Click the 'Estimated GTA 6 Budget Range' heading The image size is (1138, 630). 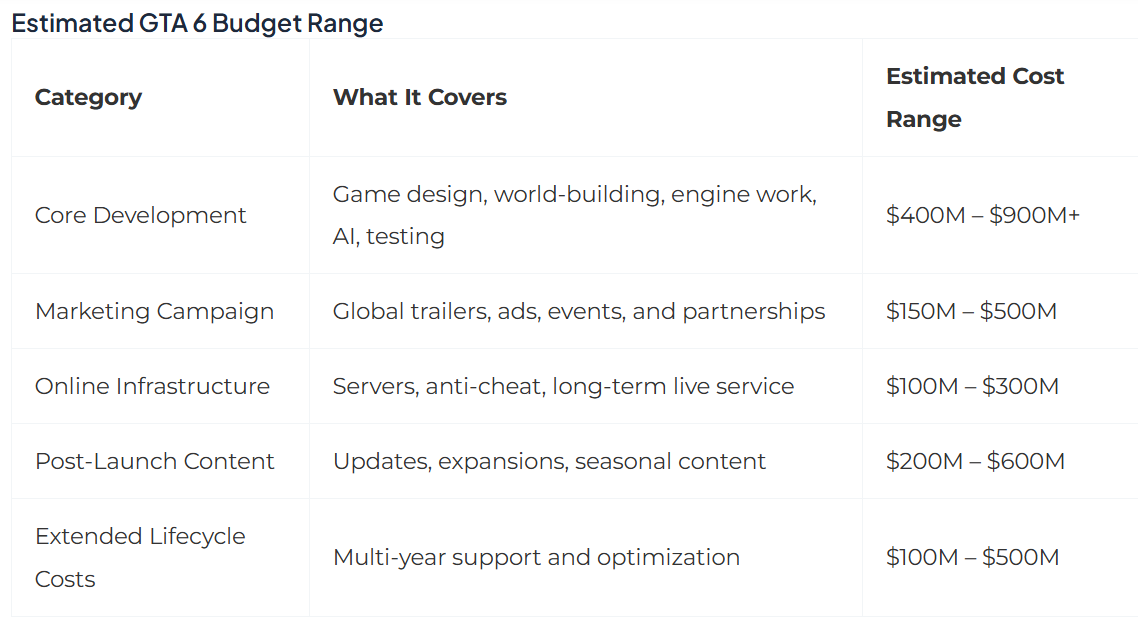(x=197, y=23)
